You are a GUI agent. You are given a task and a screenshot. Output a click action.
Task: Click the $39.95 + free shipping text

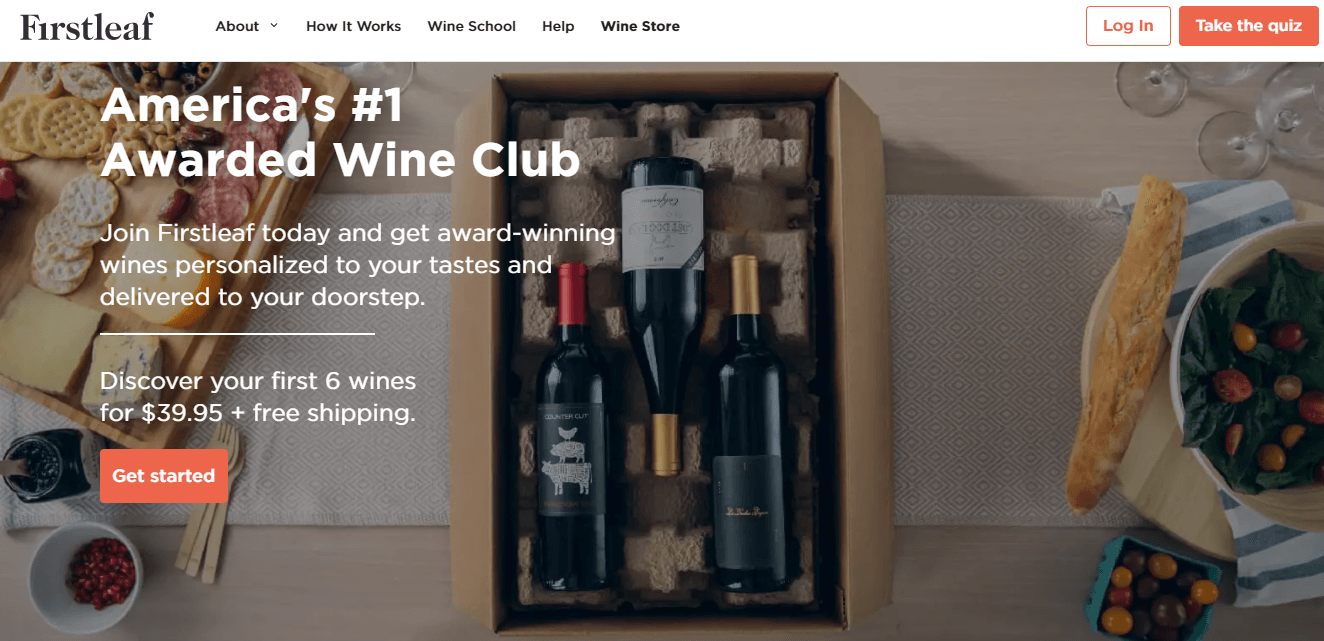[278, 413]
